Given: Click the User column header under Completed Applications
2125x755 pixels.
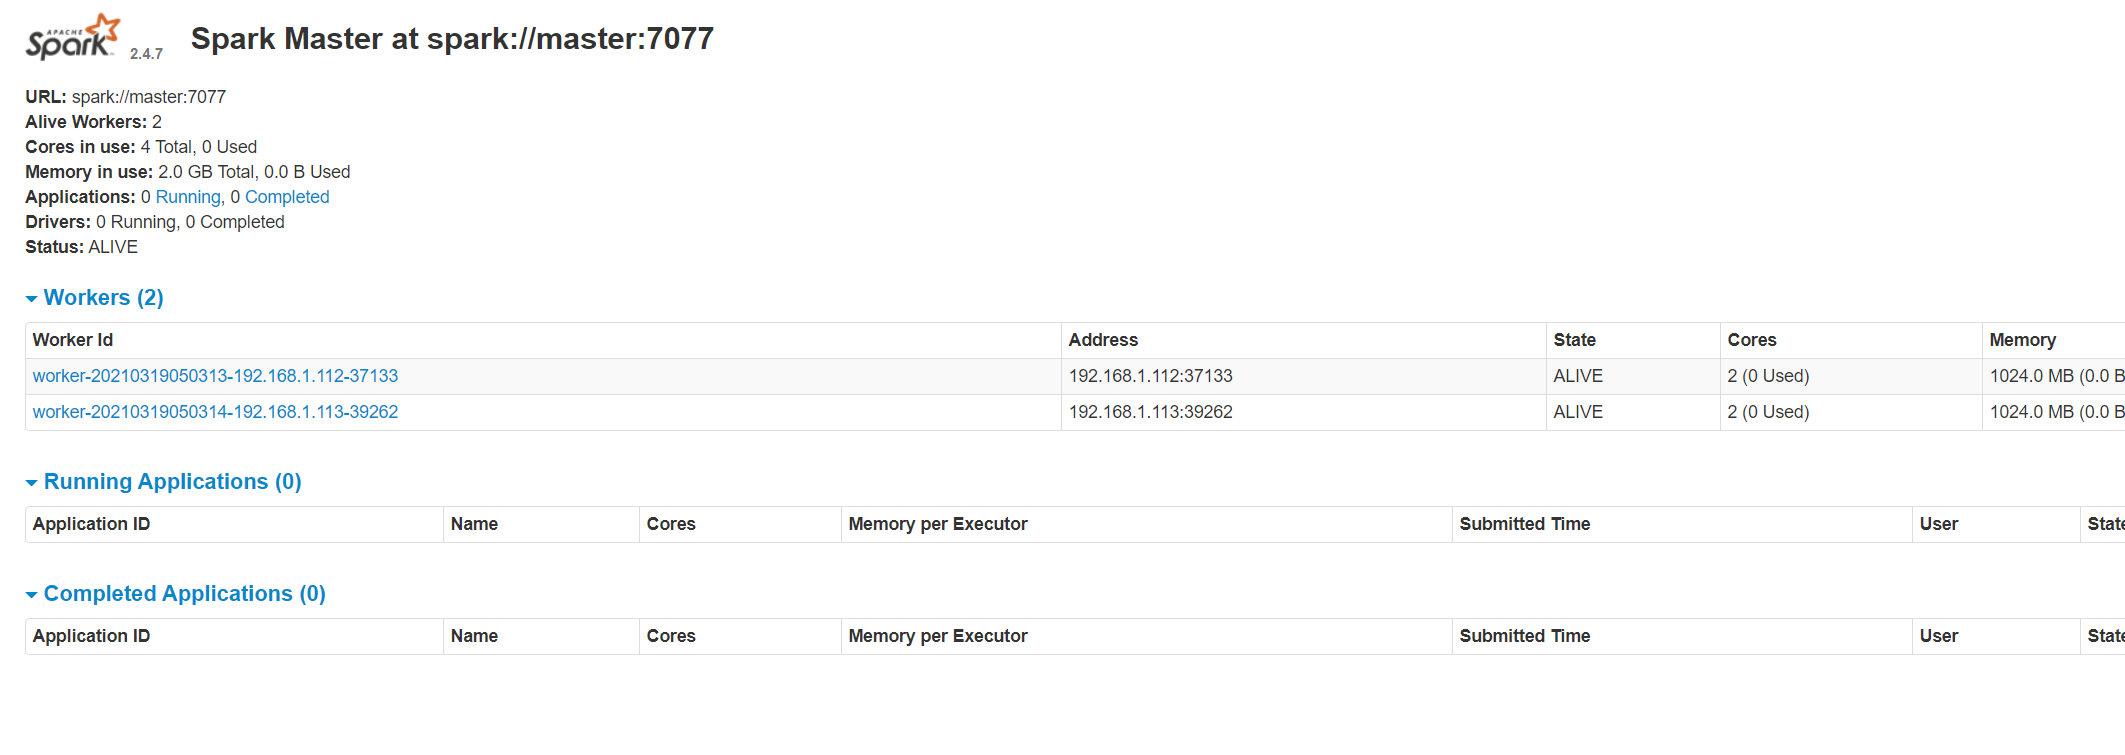Looking at the screenshot, I should click(1938, 635).
